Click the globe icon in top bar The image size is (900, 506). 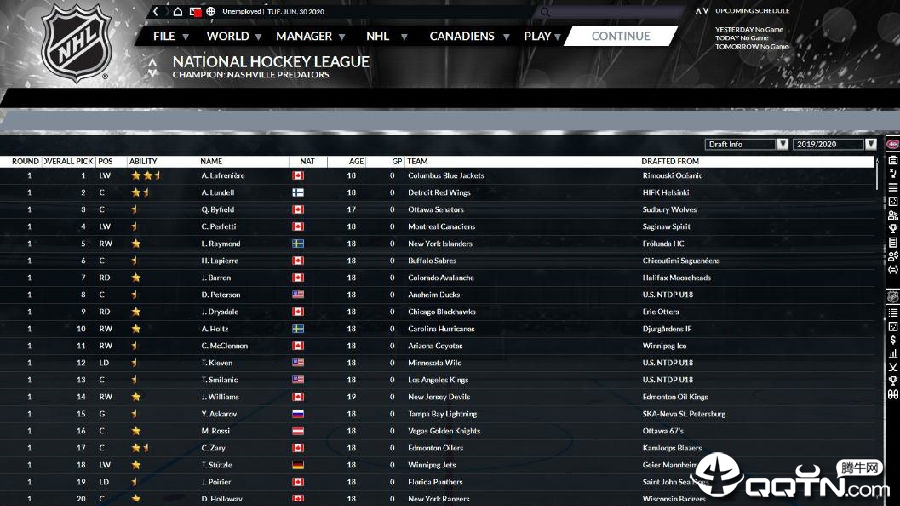coord(211,11)
